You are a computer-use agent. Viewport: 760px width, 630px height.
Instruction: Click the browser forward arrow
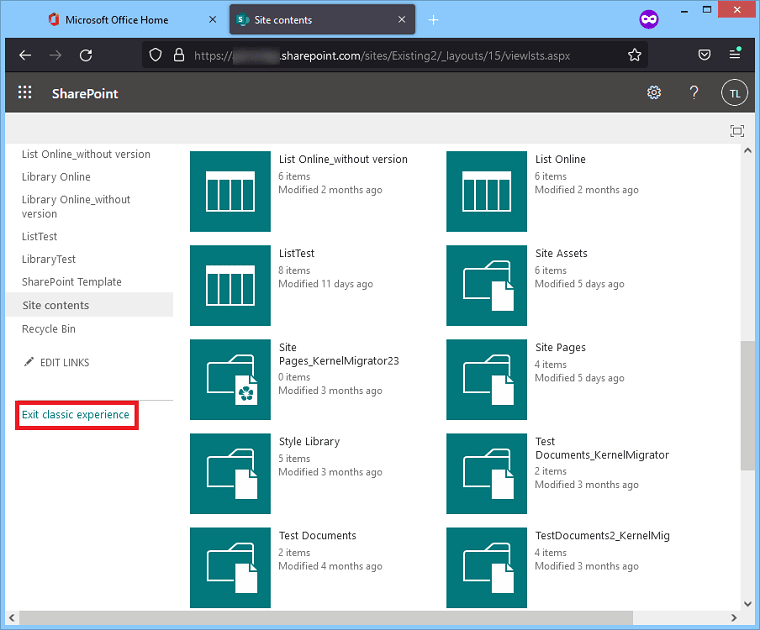click(x=55, y=55)
